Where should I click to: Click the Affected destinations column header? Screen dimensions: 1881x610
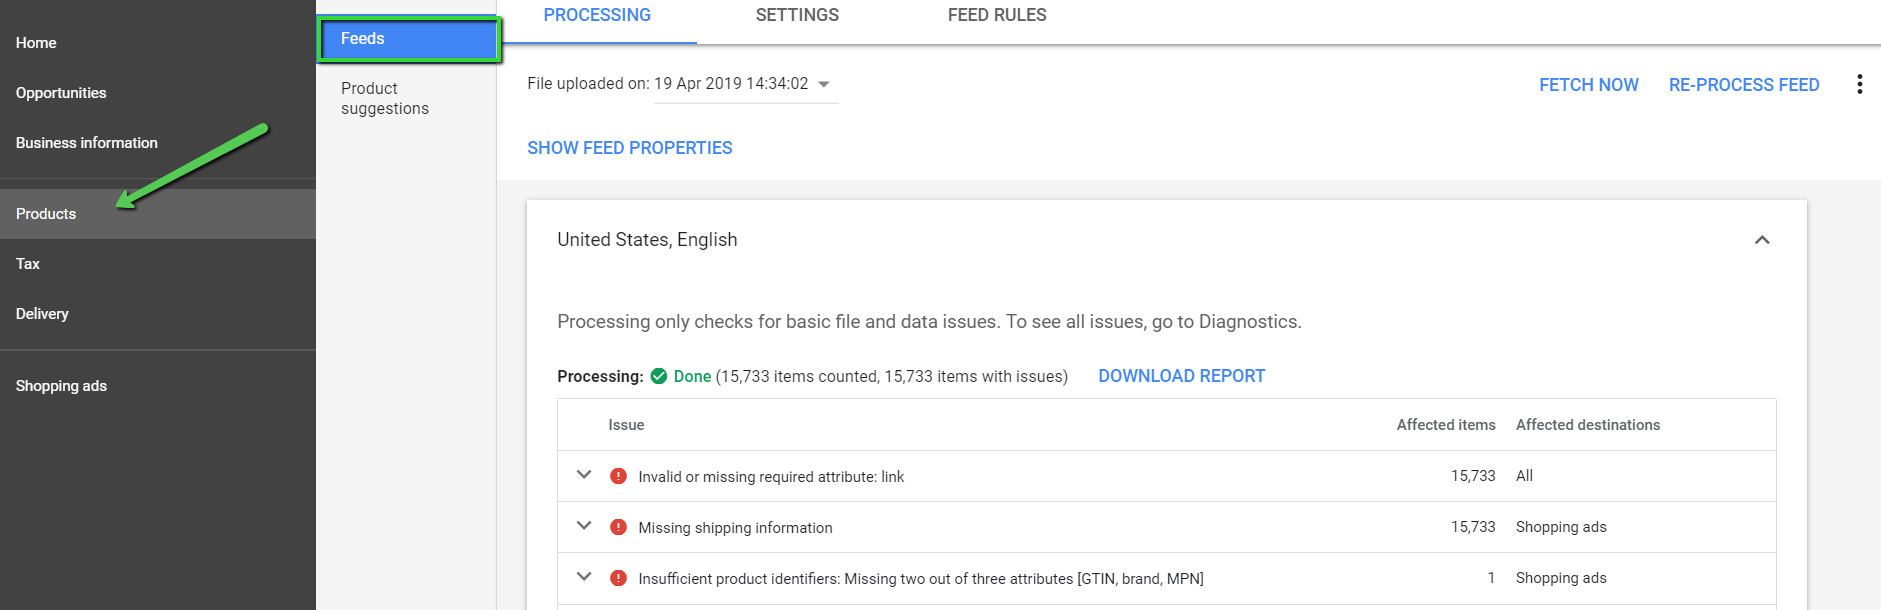click(x=1588, y=425)
